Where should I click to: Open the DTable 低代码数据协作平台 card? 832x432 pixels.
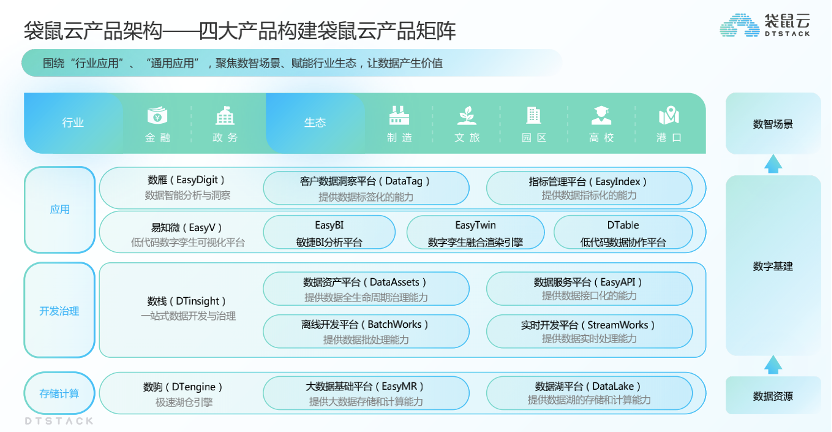point(623,233)
